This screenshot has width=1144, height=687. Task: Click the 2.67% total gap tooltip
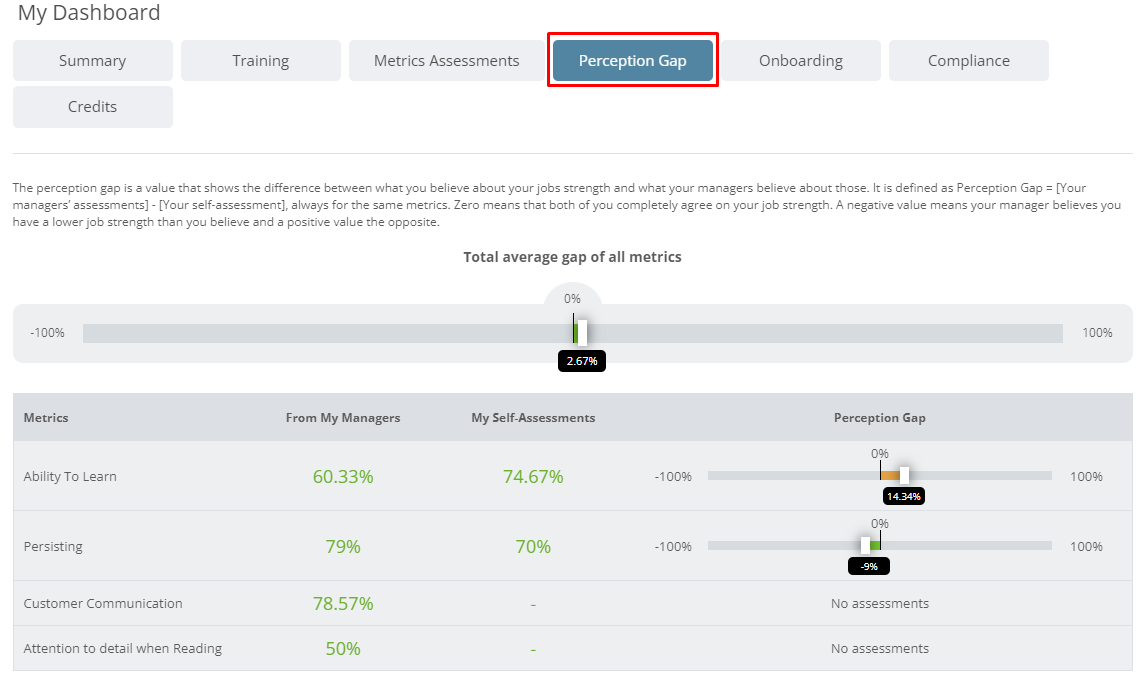pos(581,361)
